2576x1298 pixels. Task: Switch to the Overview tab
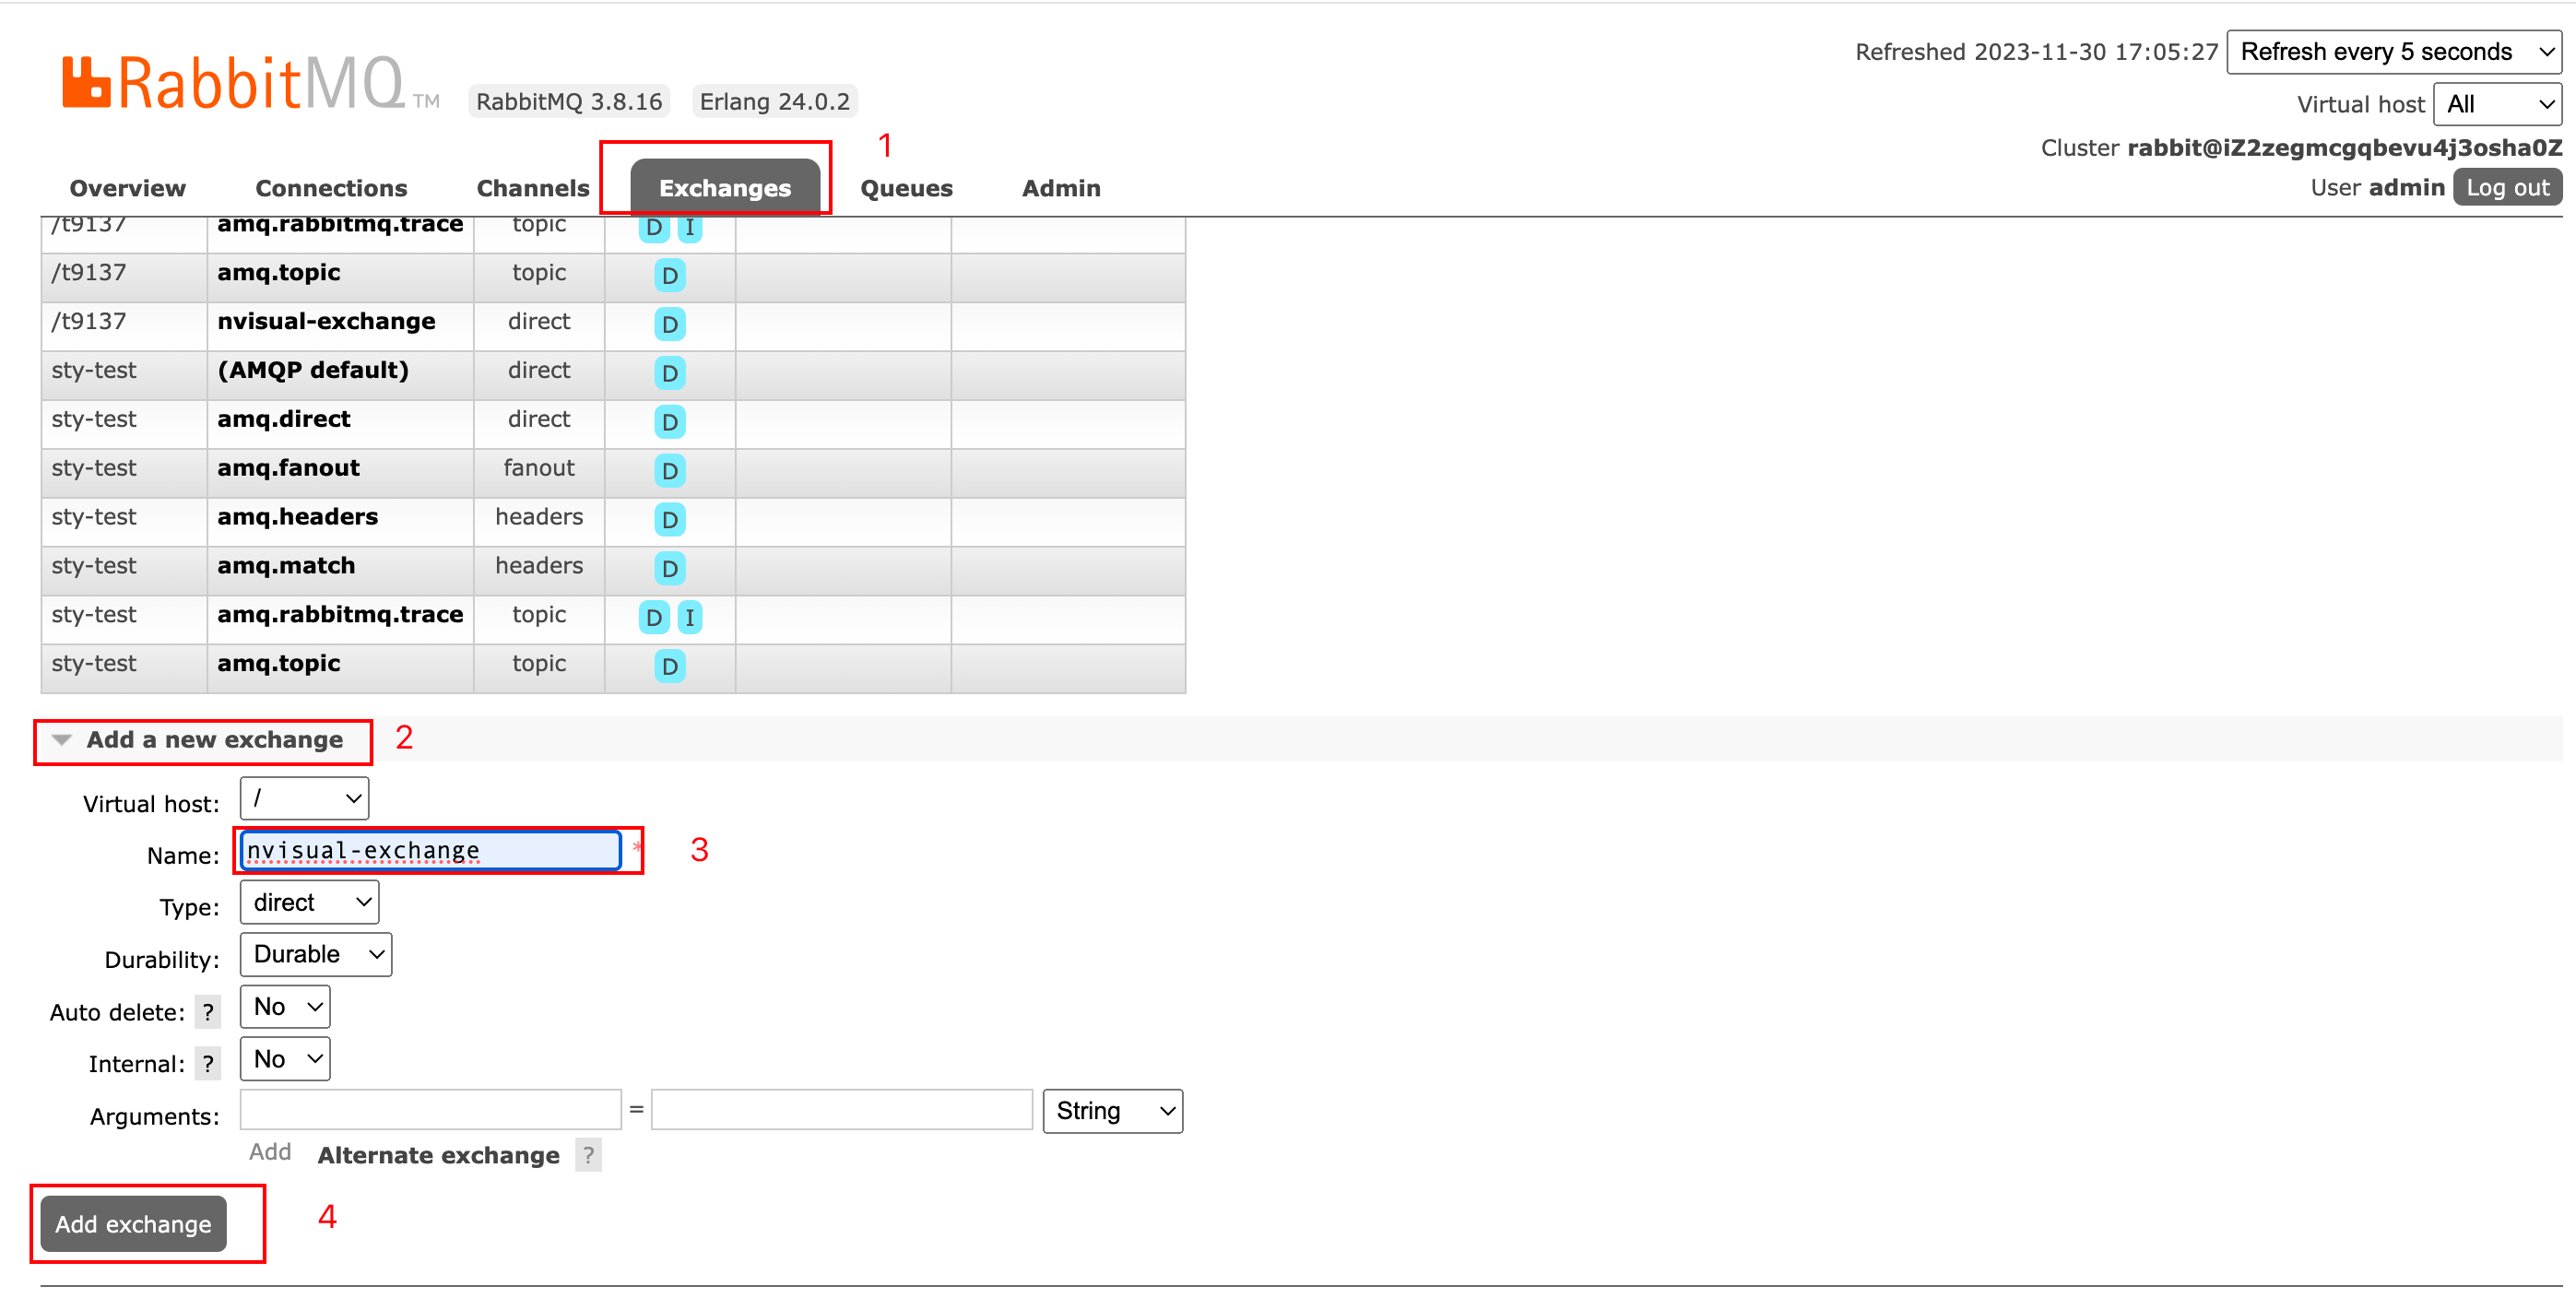tap(127, 188)
